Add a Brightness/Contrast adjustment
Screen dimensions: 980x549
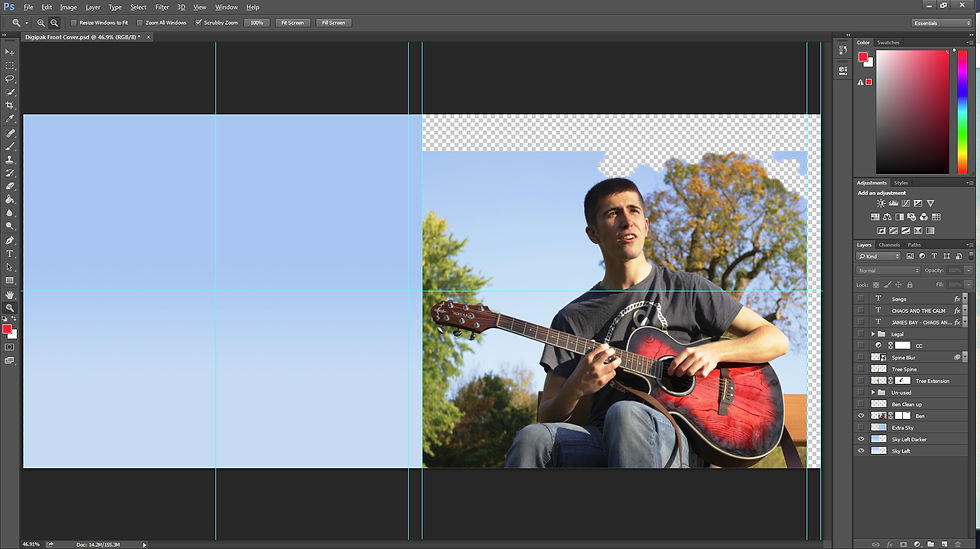pyautogui.click(x=881, y=203)
